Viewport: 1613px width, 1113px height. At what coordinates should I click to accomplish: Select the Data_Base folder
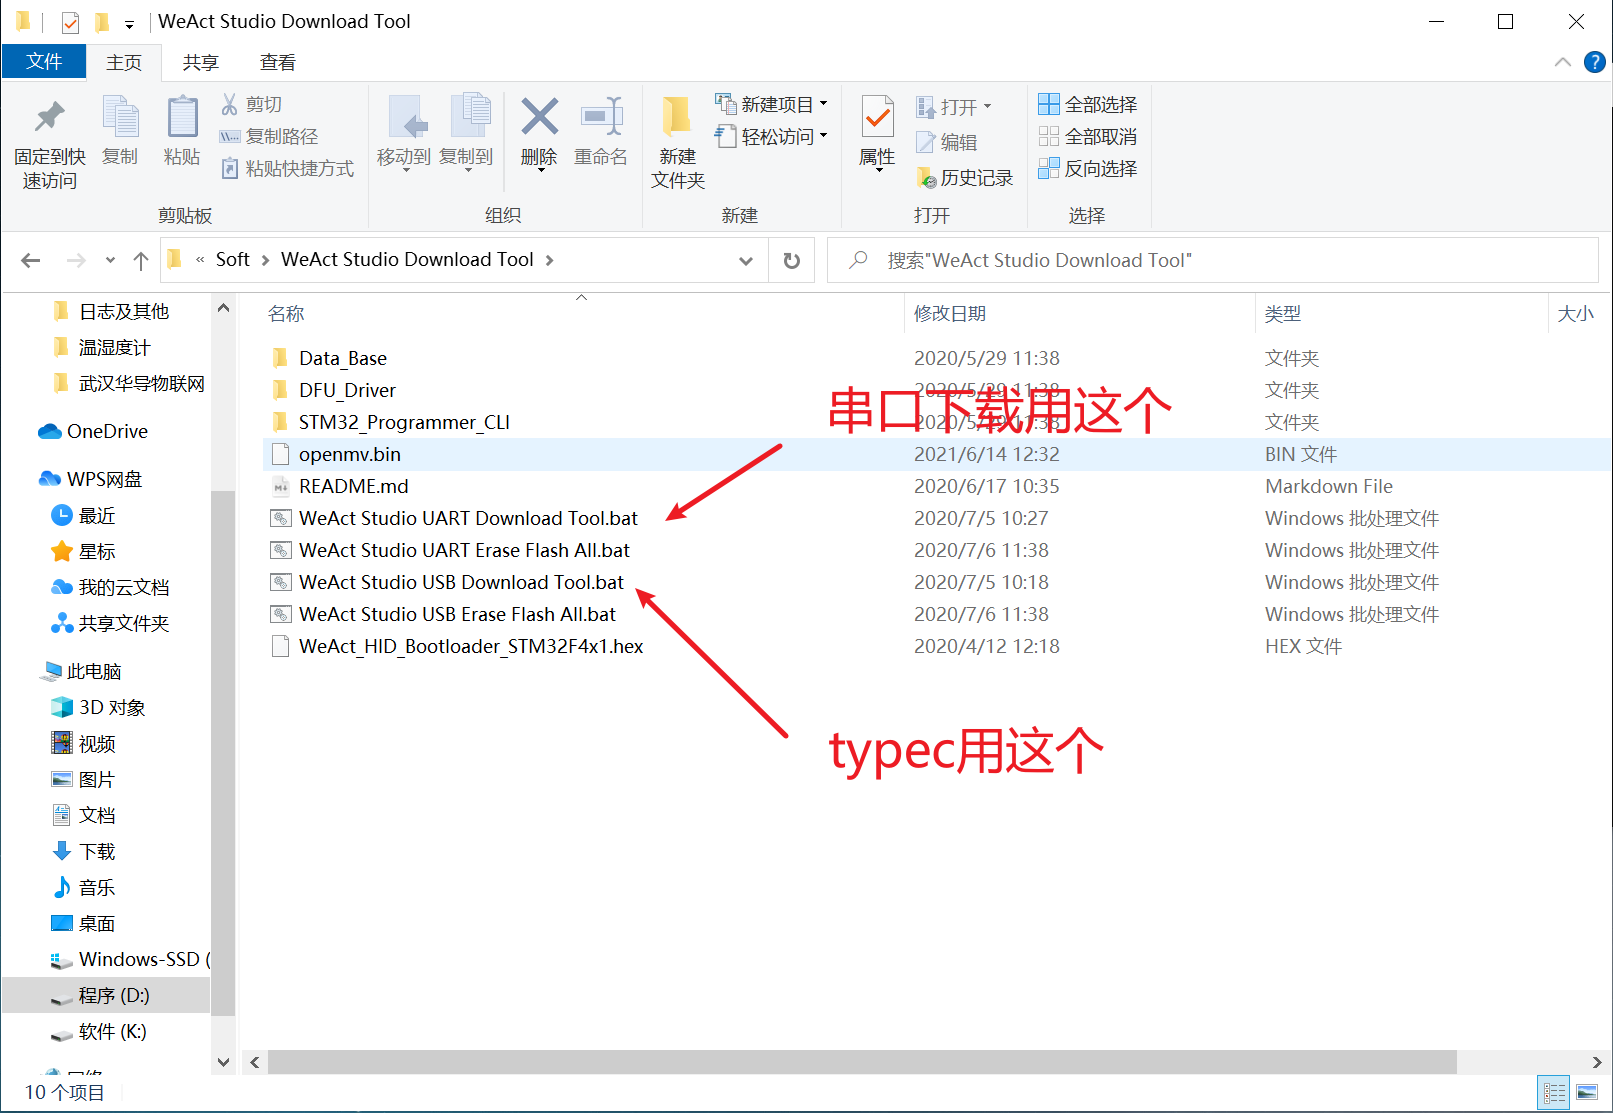tap(342, 358)
